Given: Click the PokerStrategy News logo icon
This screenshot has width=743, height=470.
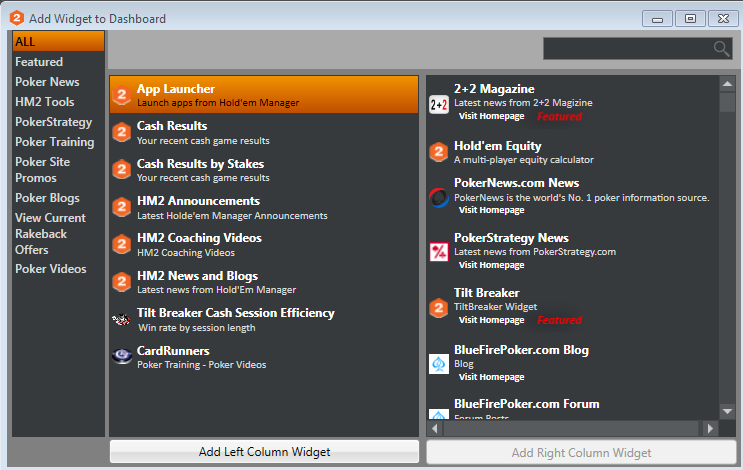Looking at the screenshot, I should (x=439, y=252).
